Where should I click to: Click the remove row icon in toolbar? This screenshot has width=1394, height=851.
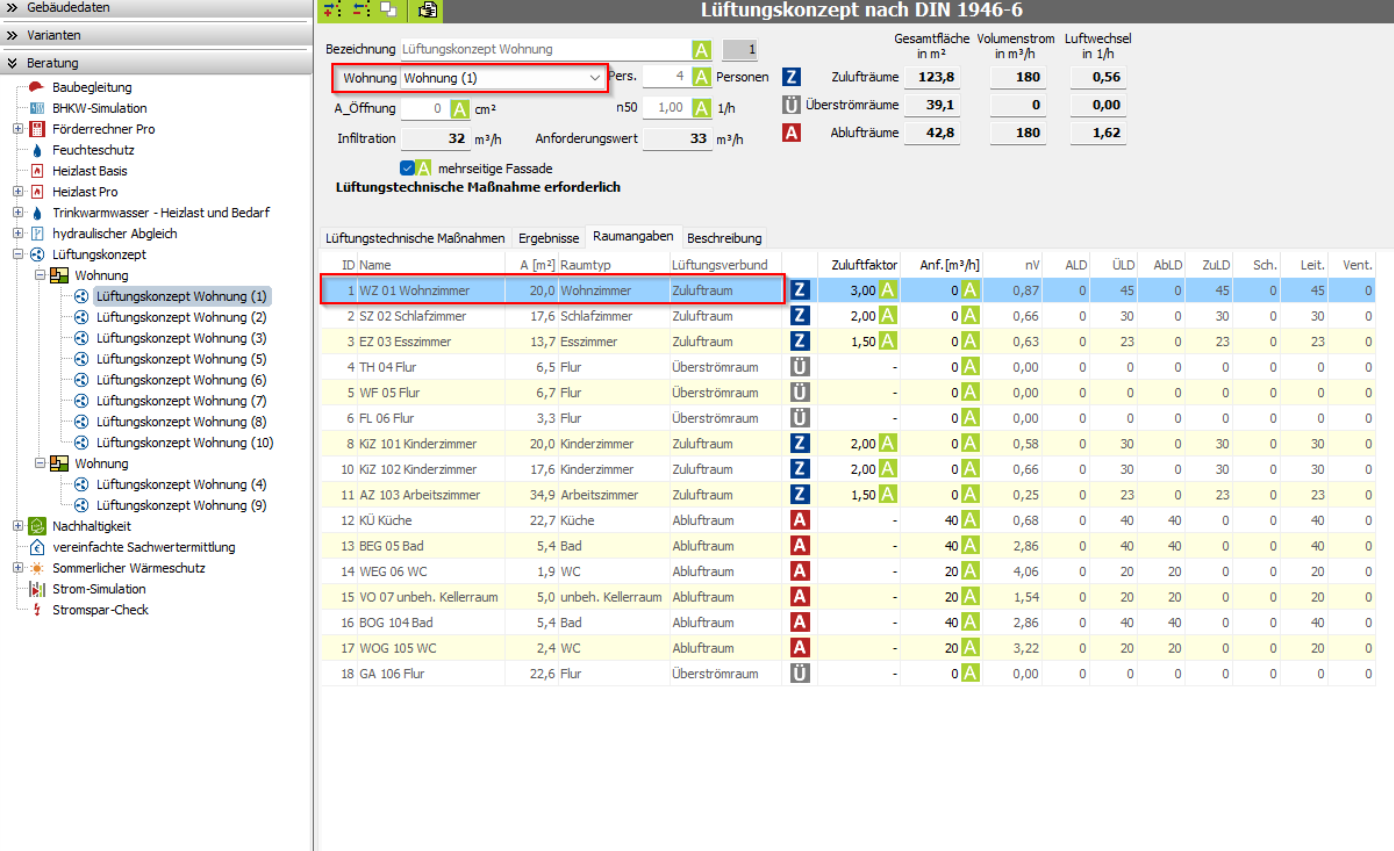[x=360, y=10]
